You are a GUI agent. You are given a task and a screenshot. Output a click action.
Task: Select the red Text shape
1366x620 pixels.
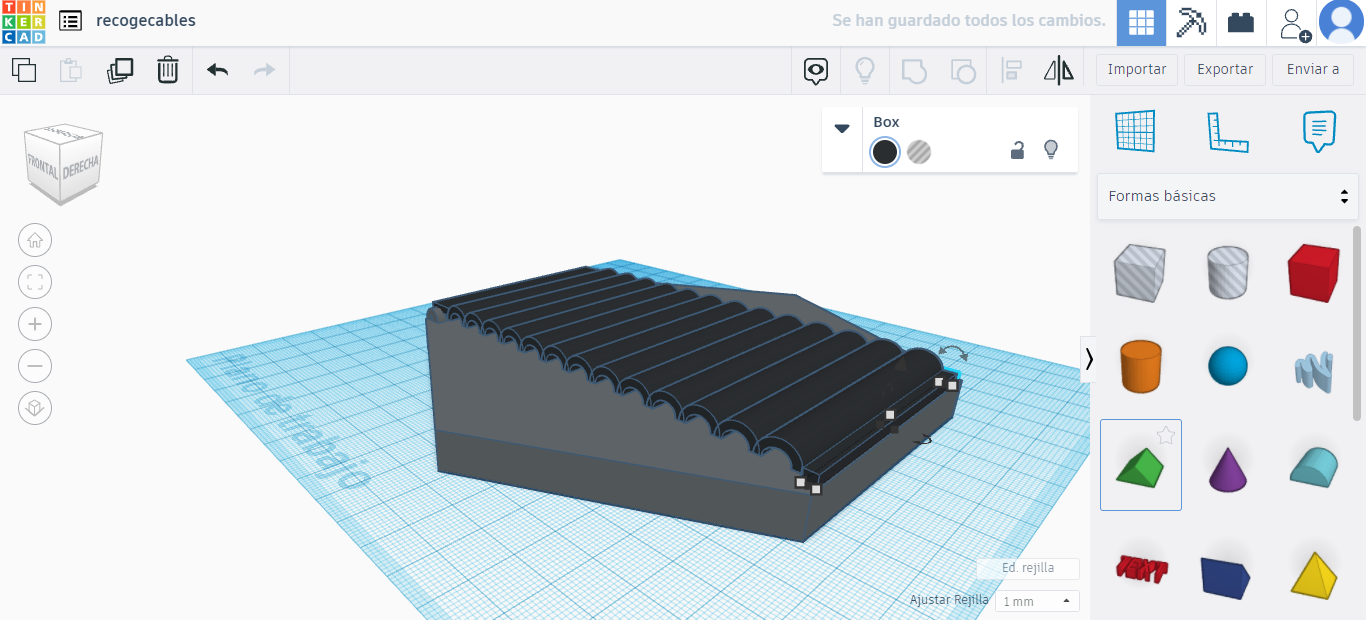coord(1141,569)
